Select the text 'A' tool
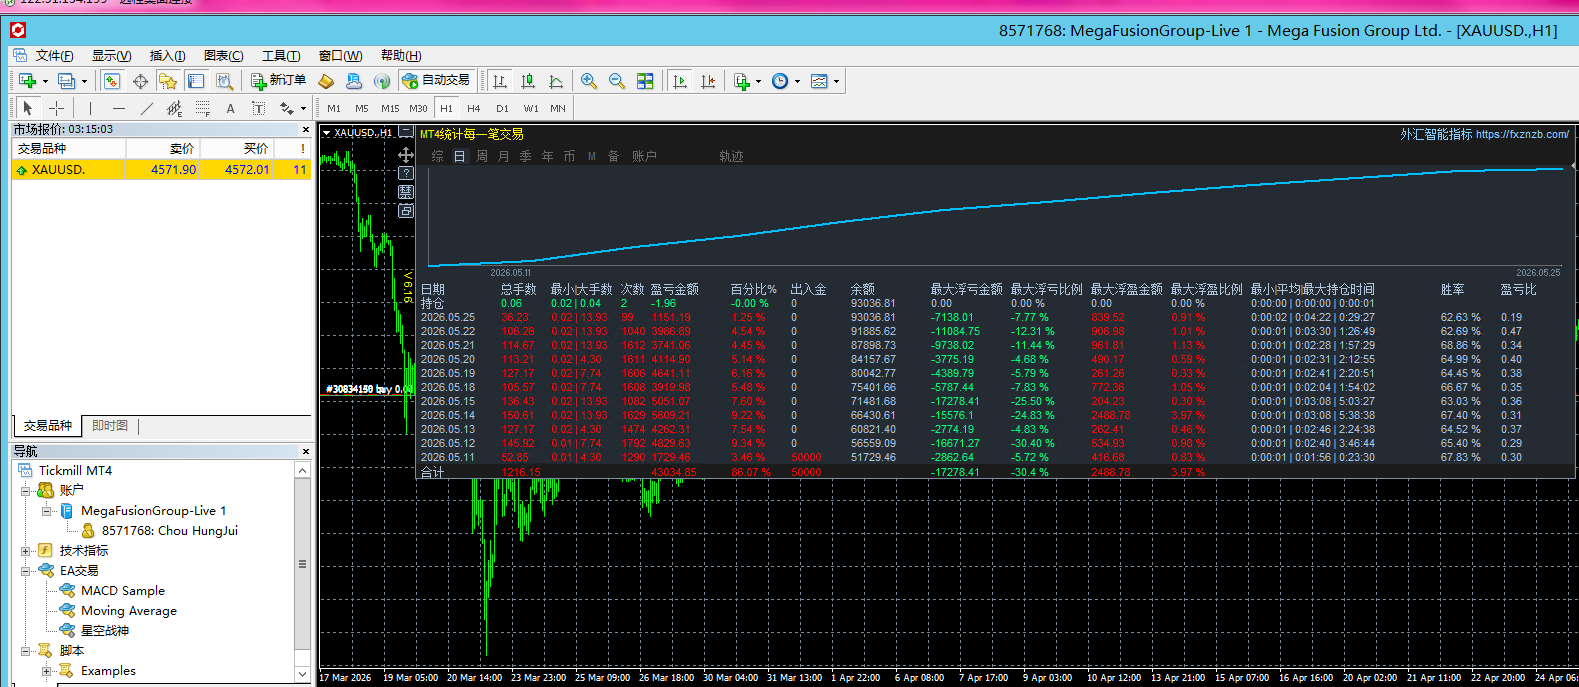The image size is (1579, 687). click(230, 108)
